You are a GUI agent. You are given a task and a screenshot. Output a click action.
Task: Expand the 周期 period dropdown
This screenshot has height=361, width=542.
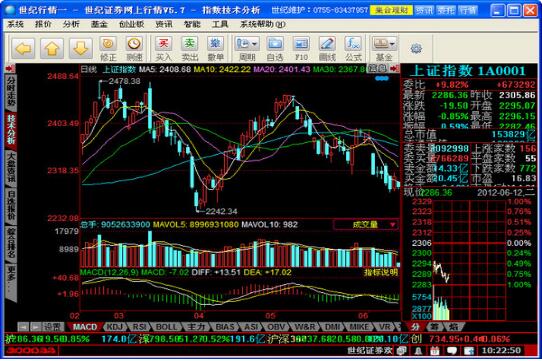tap(255, 44)
